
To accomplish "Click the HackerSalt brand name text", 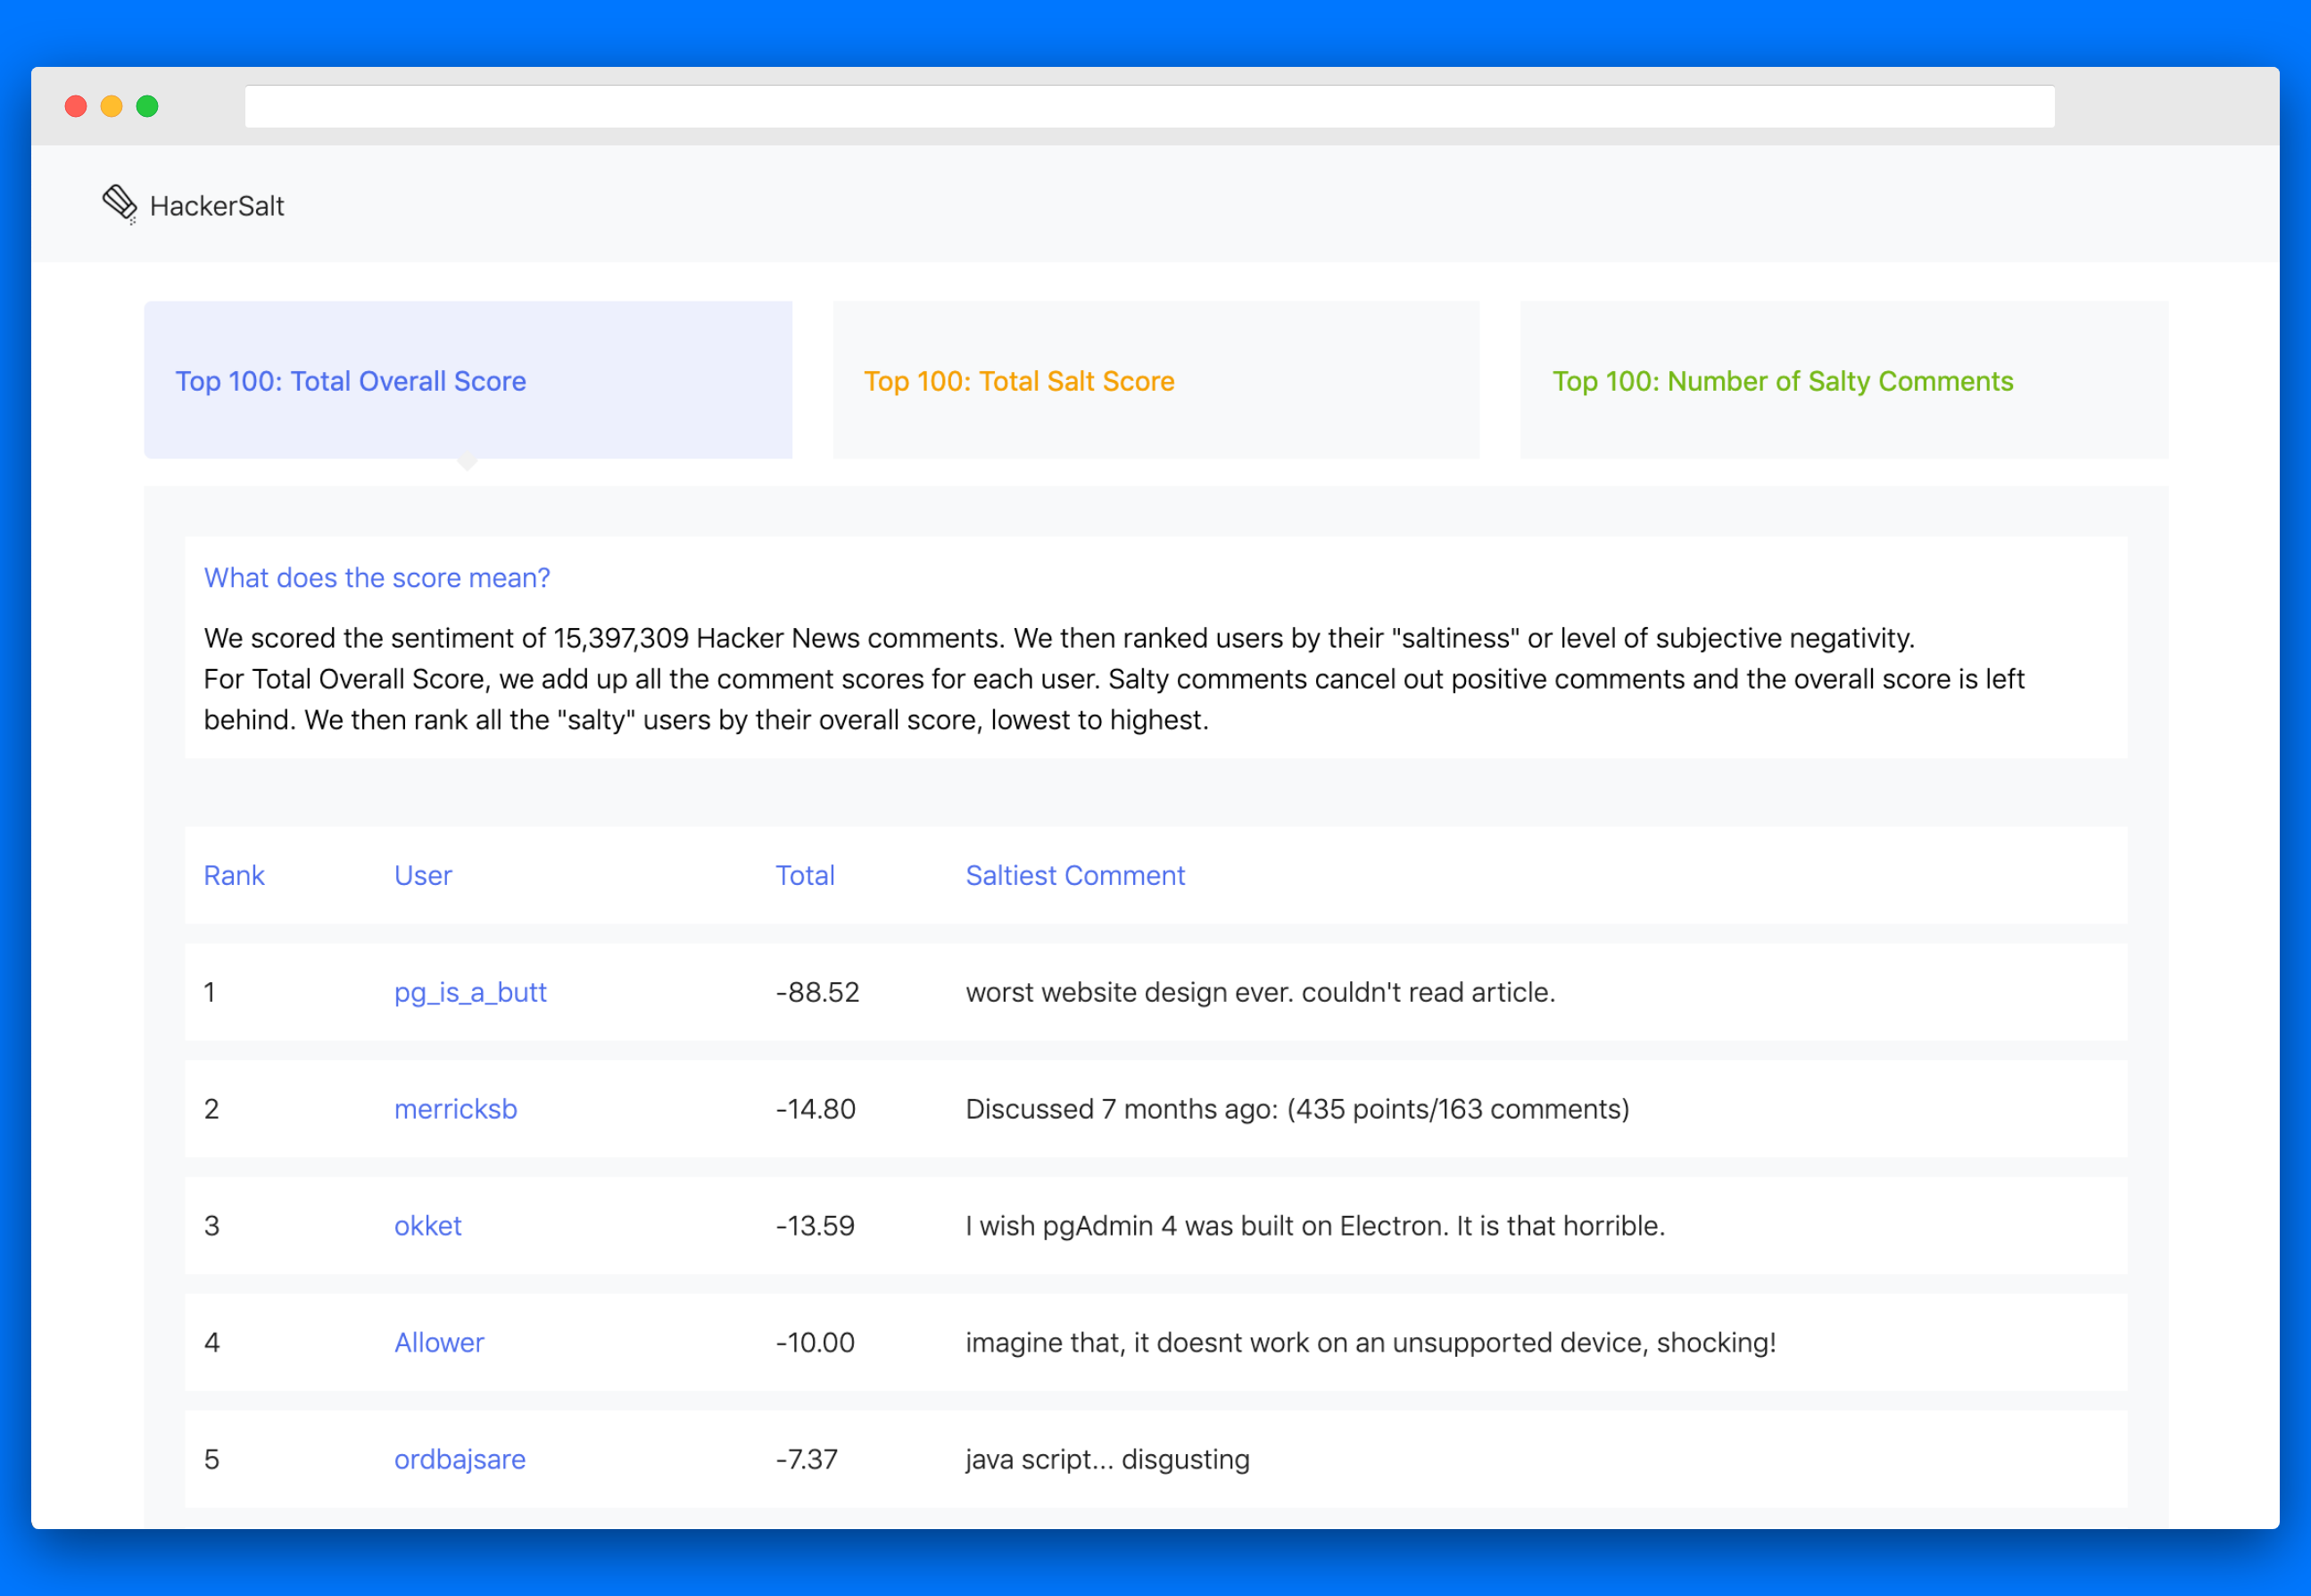I will coord(217,206).
